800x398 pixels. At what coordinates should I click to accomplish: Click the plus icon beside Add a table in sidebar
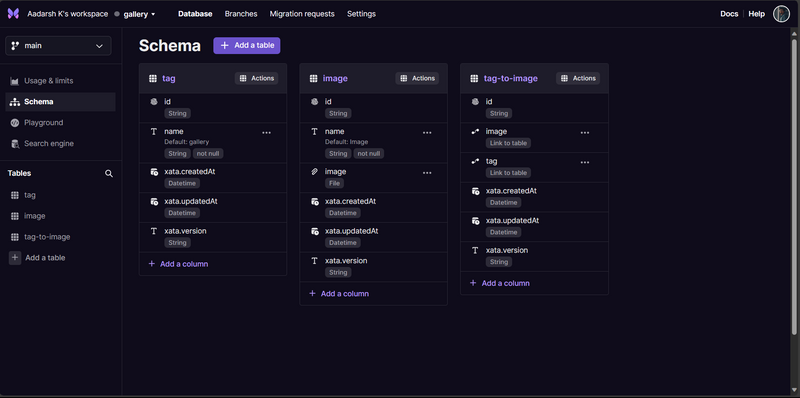click(15, 258)
